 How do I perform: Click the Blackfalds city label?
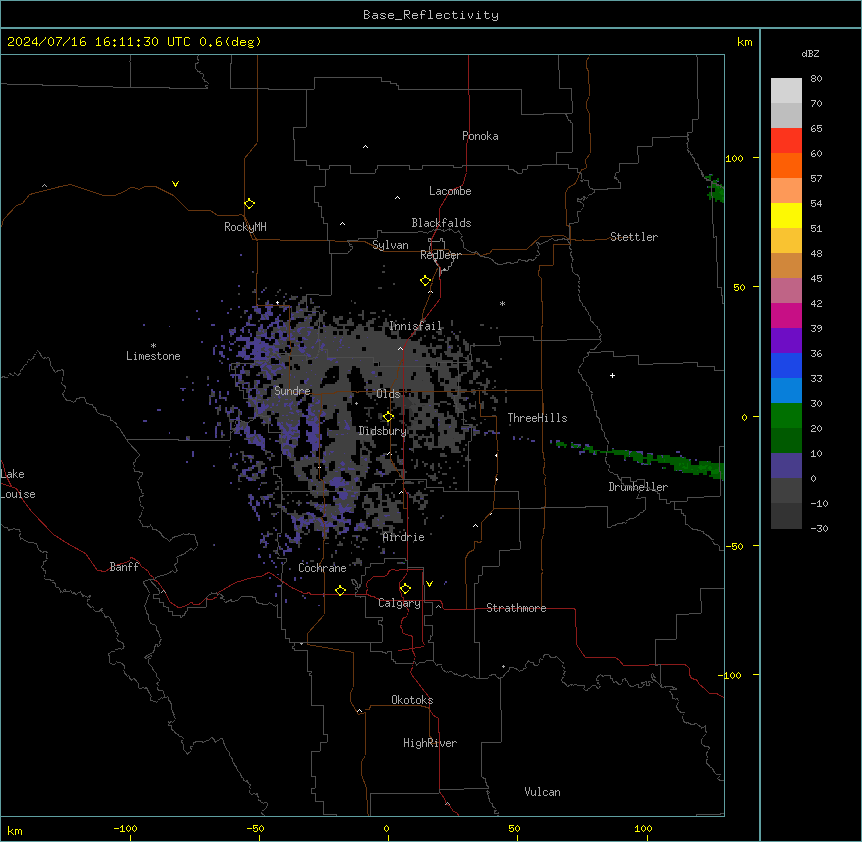point(441,223)
